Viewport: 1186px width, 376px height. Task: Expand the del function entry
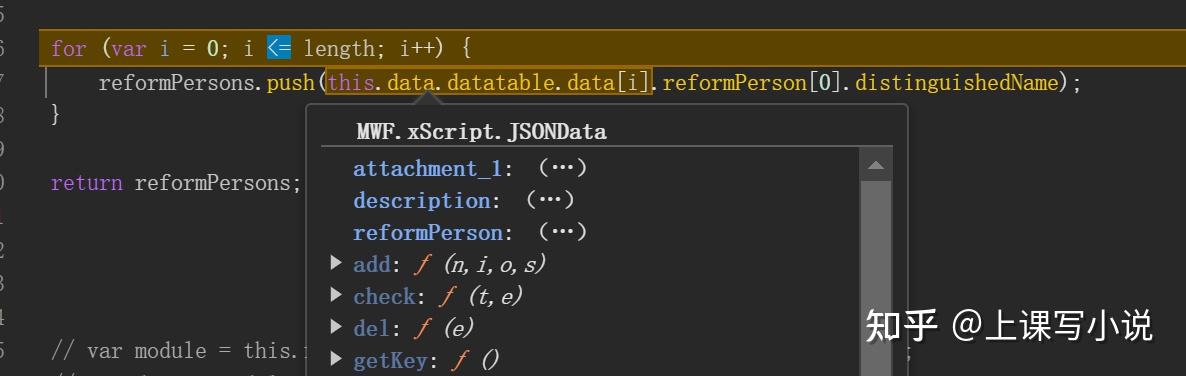337,327
